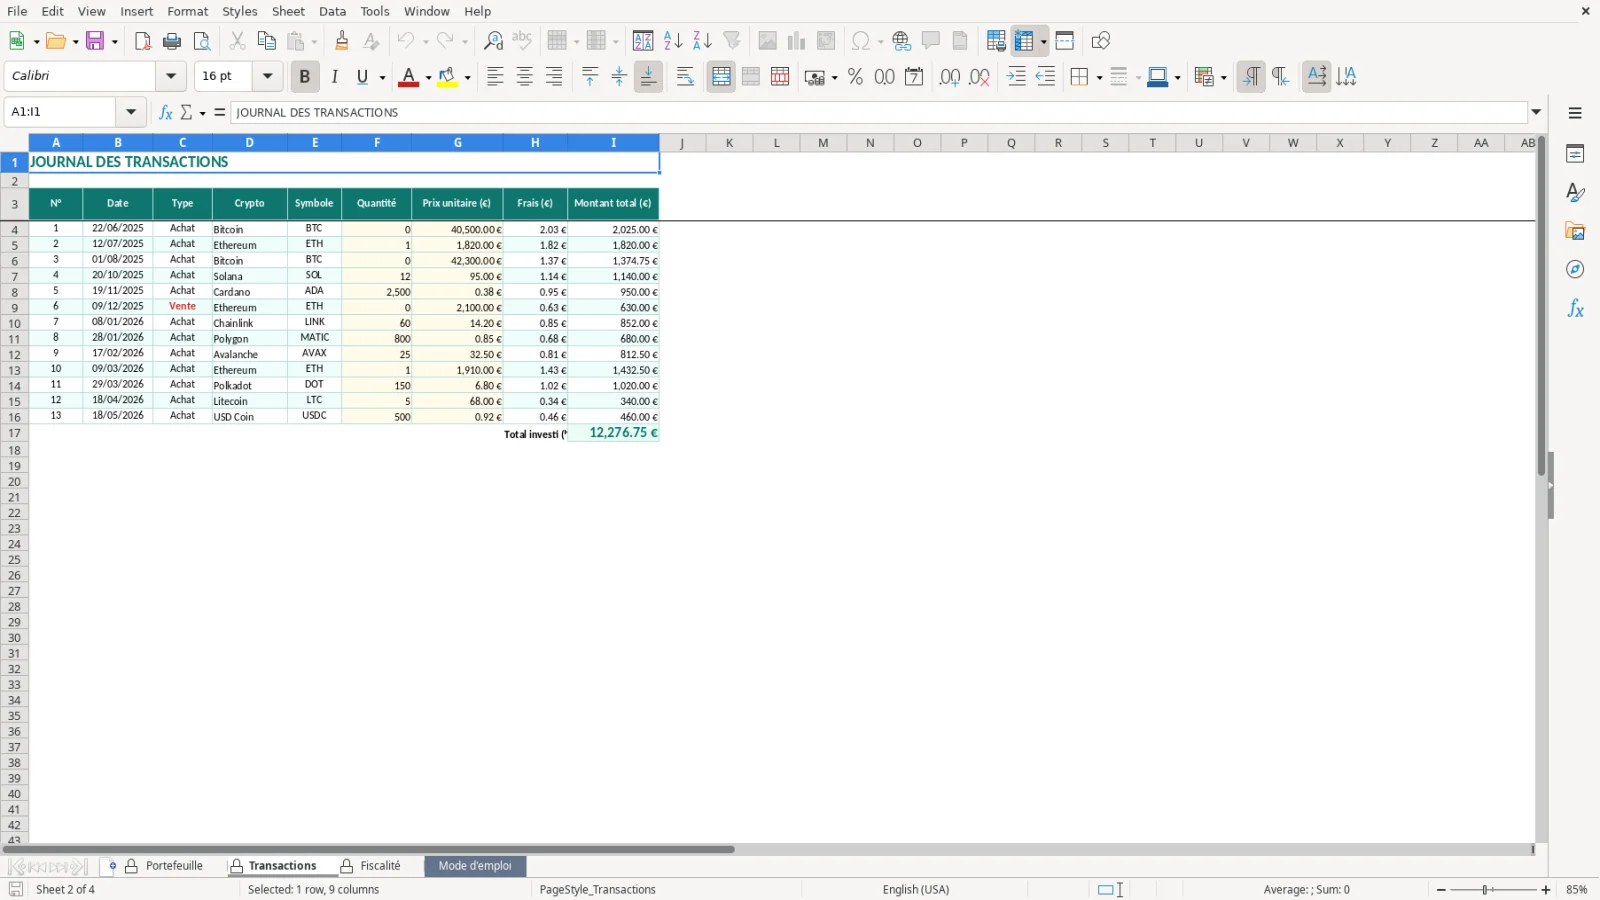This screenshot has height=900, width=1600.
Task: Open sidebar Functions fx icon
Action: pyautogui.click(x=1576, y=309)
